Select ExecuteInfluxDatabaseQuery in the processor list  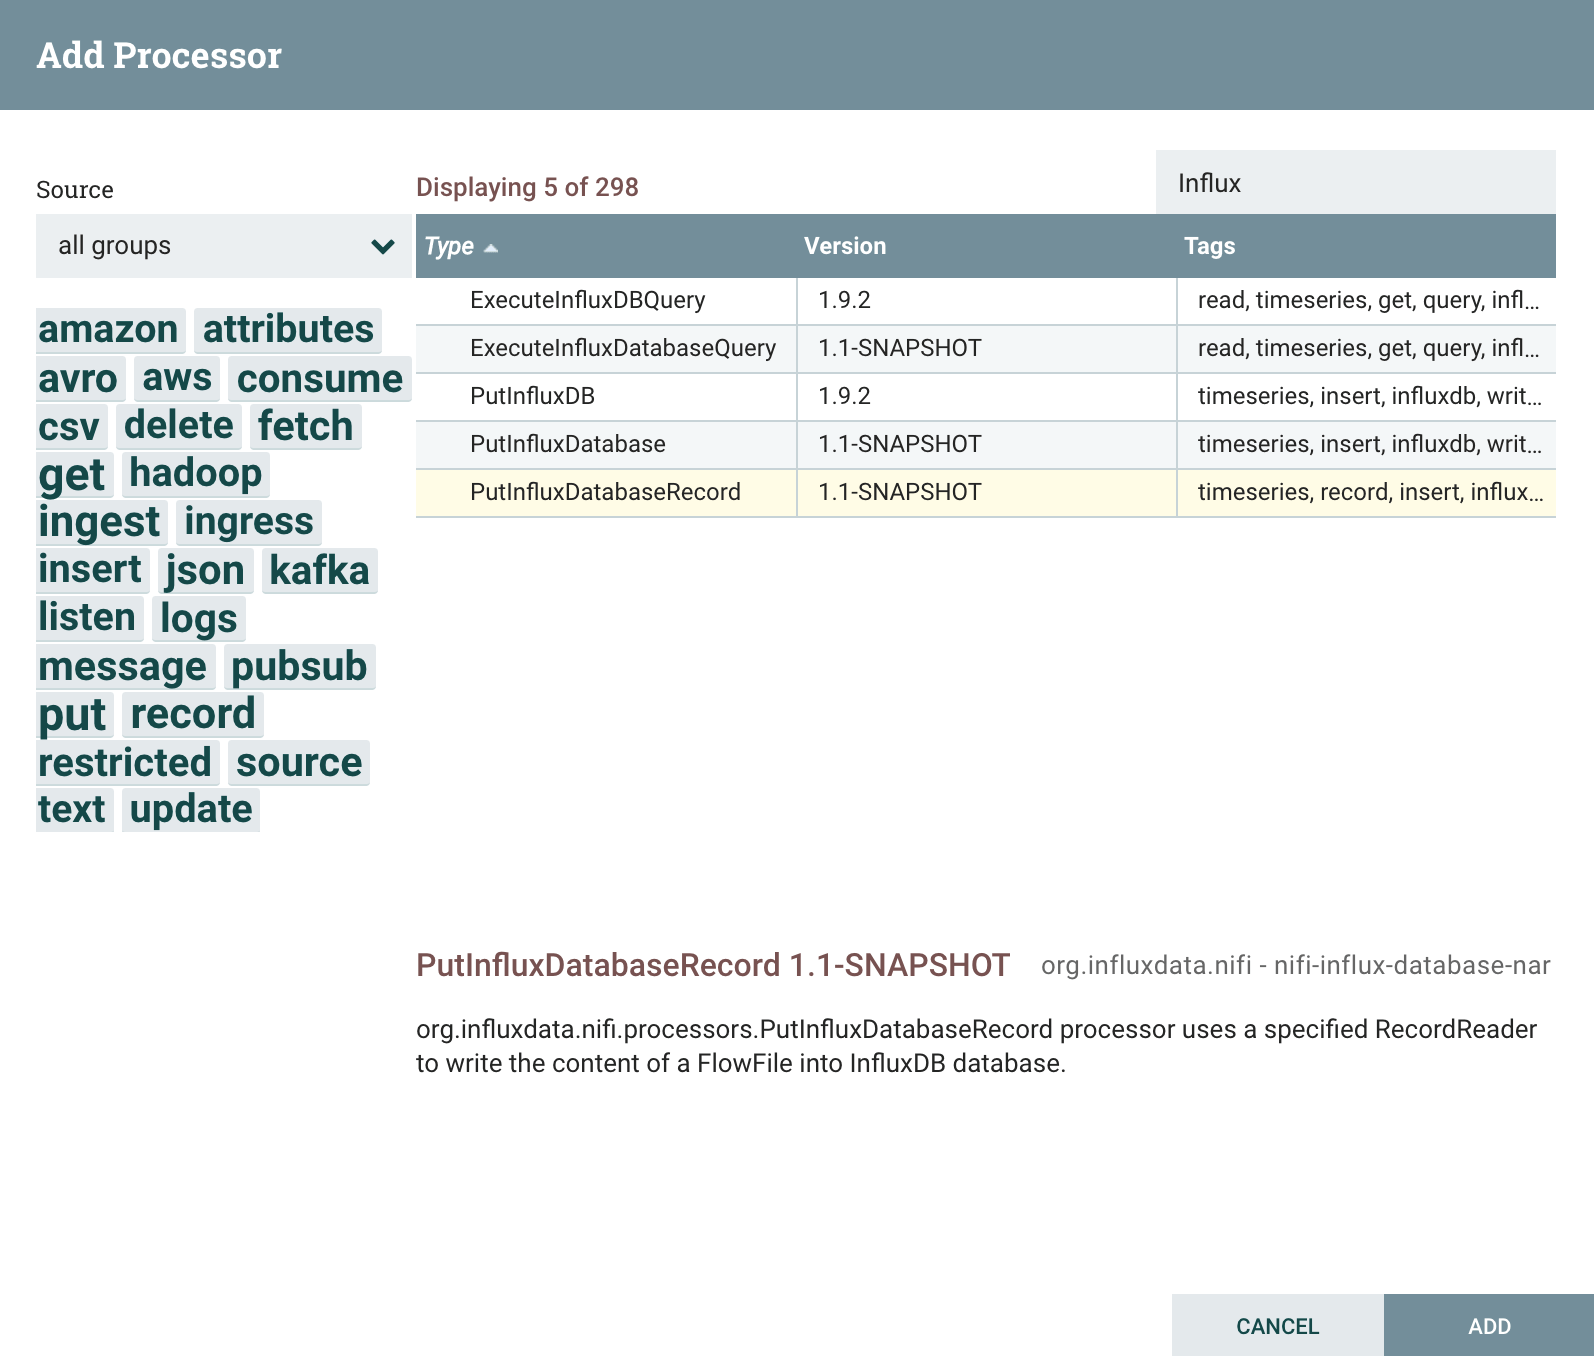pyautogui.click(x=622, y=348)
